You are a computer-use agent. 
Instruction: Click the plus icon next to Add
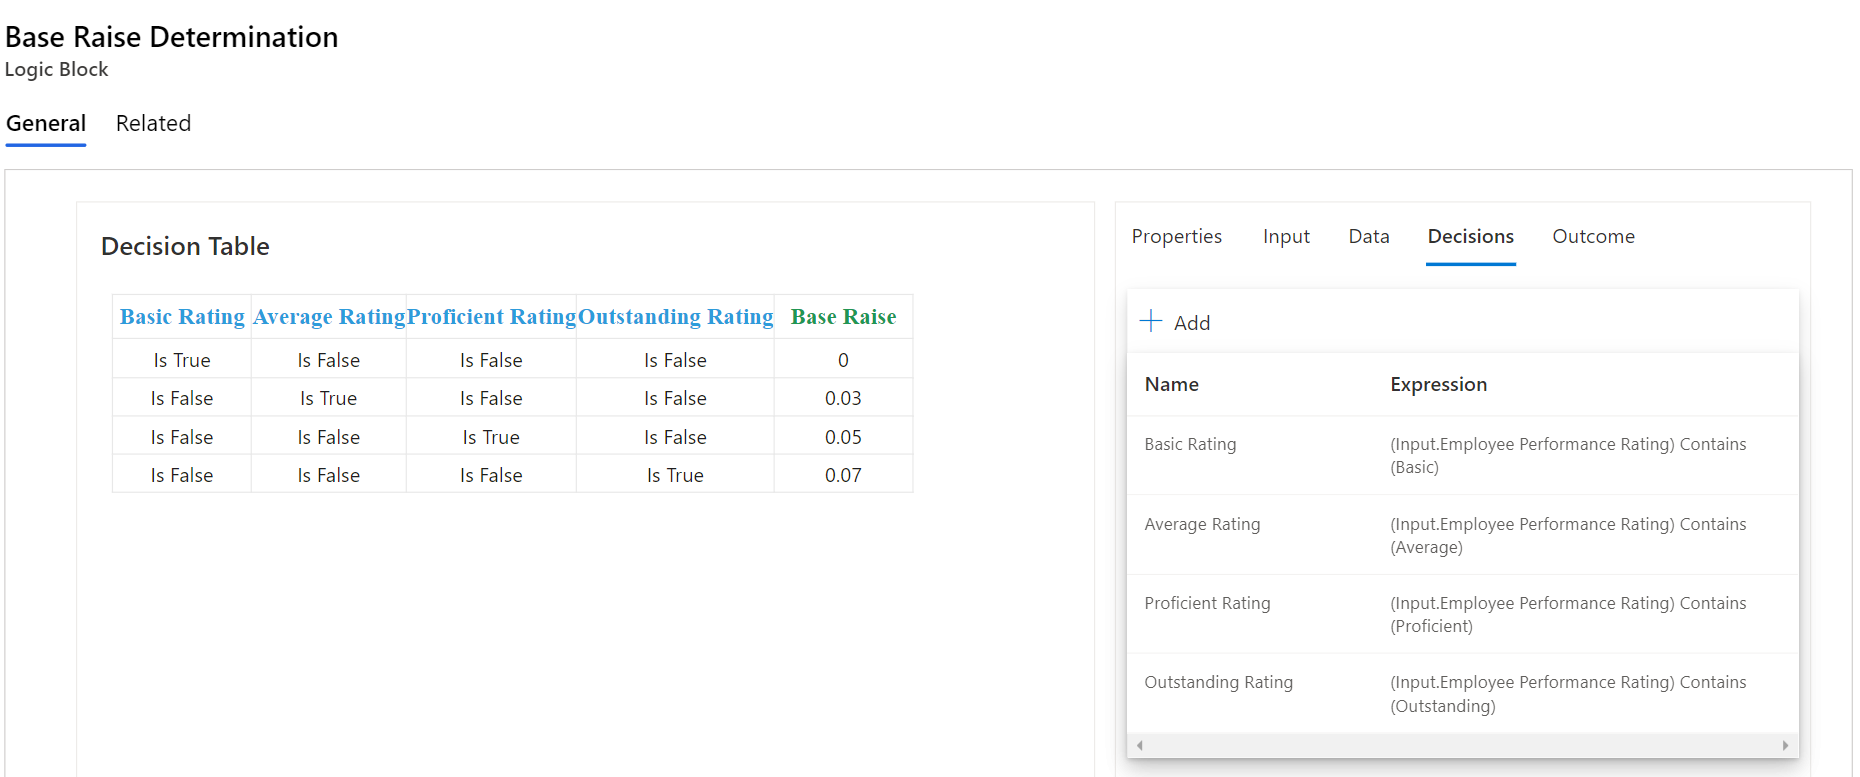click(x=1151, y=321)
